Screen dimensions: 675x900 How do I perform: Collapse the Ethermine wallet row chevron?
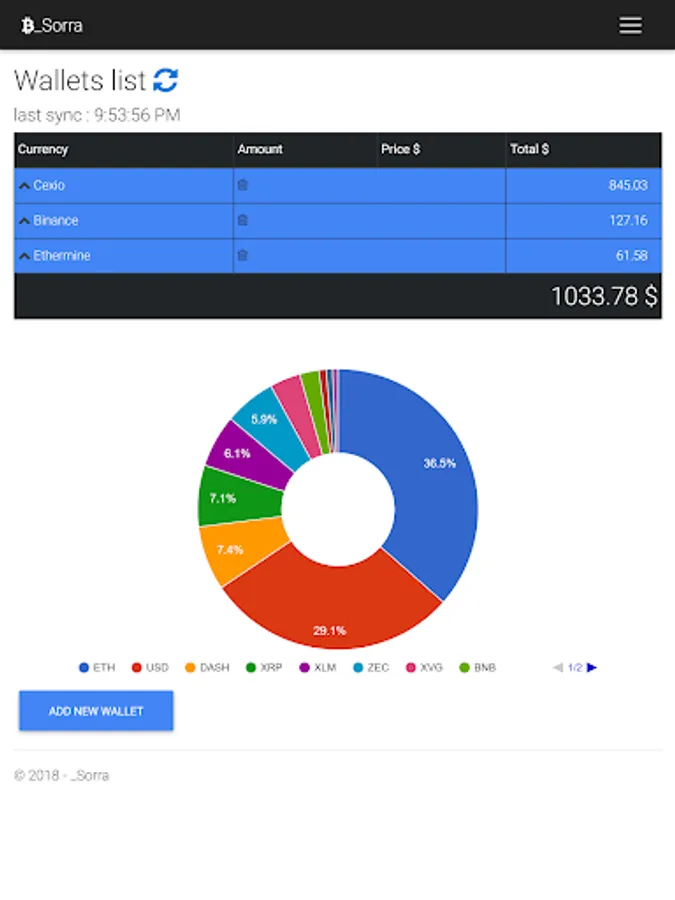pyautogui.click(x=24, y=255)
